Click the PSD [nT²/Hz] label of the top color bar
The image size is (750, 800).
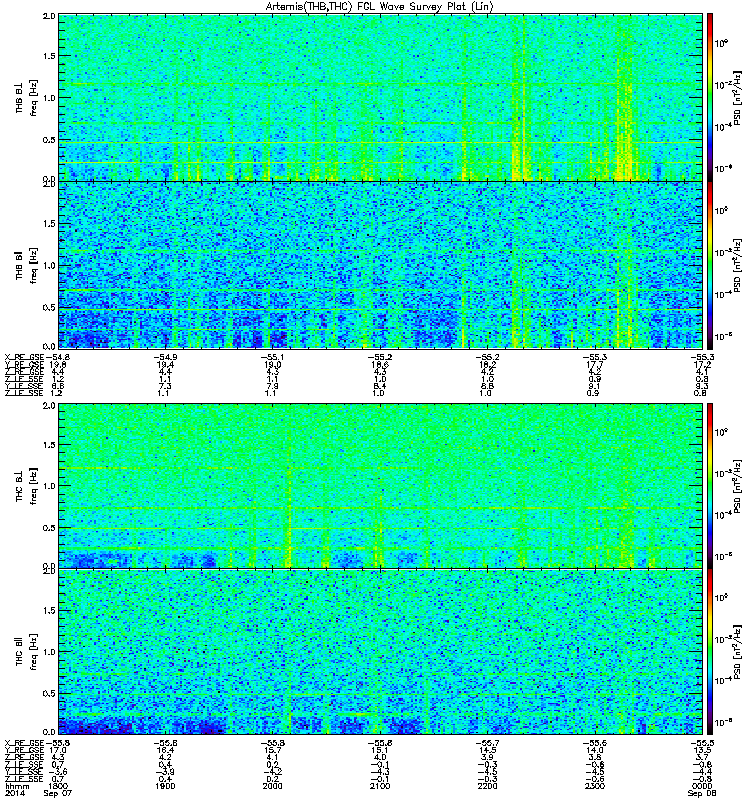[x=738, y=97]
